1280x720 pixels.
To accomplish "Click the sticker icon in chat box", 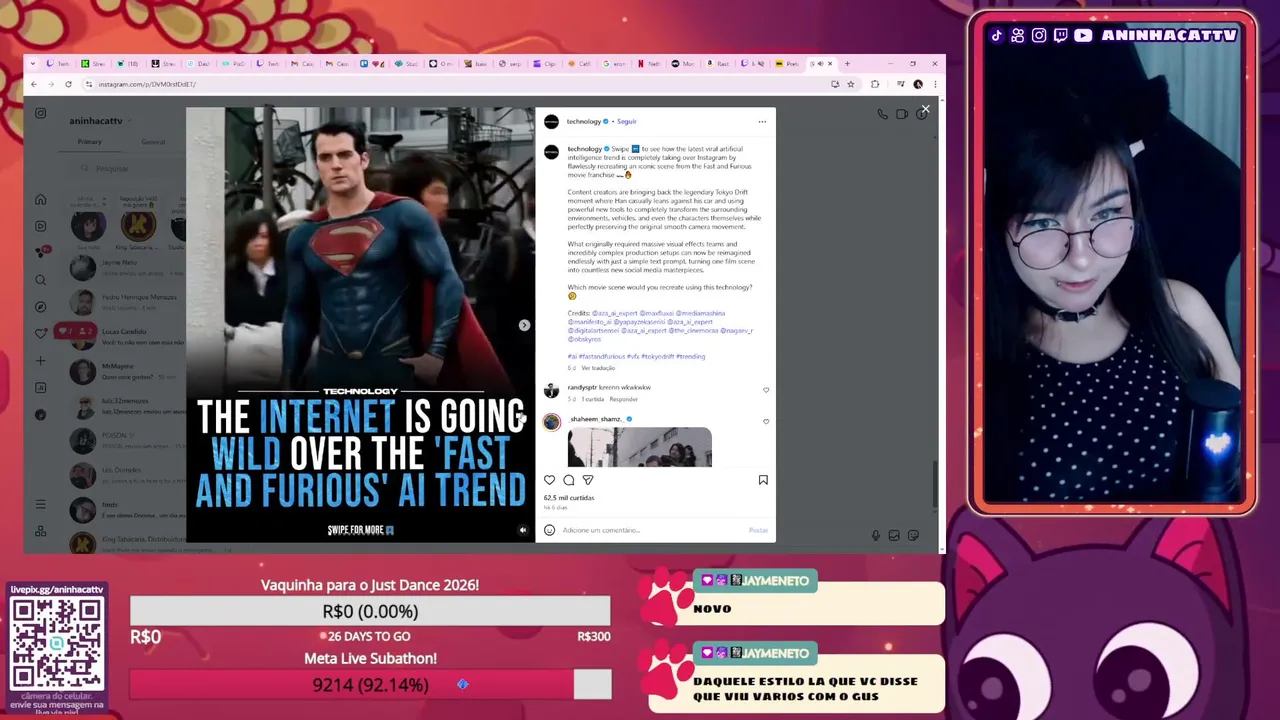I will 913,536.
